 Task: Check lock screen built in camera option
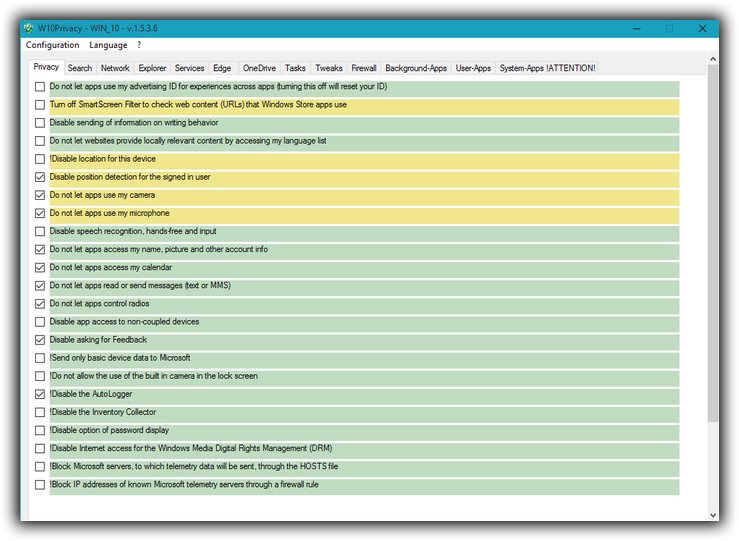[x=40, y=376]
